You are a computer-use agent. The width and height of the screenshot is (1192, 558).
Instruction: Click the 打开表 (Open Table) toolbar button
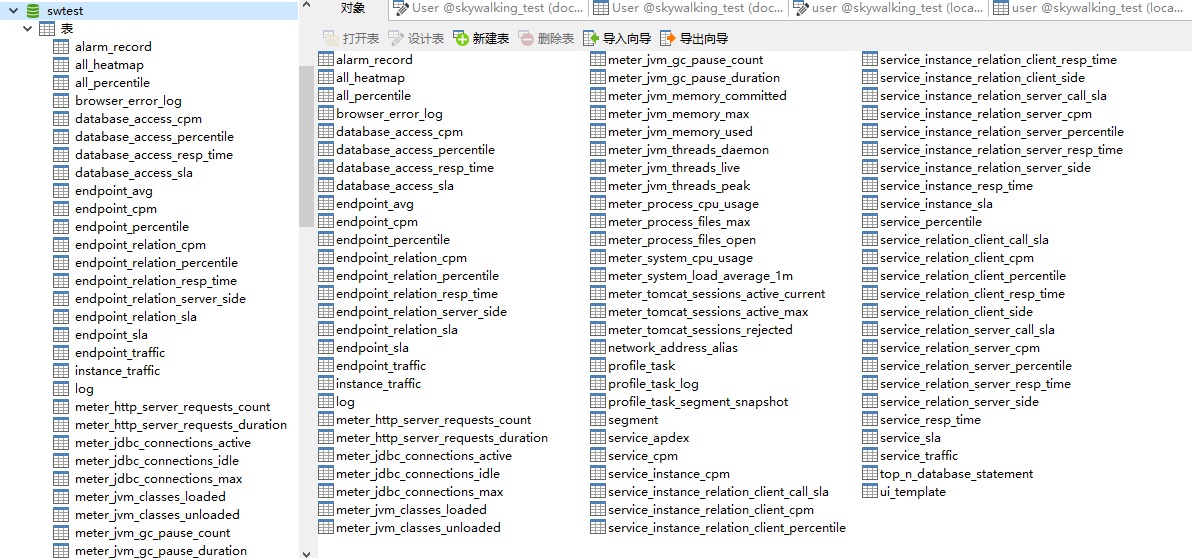point(350,38)
